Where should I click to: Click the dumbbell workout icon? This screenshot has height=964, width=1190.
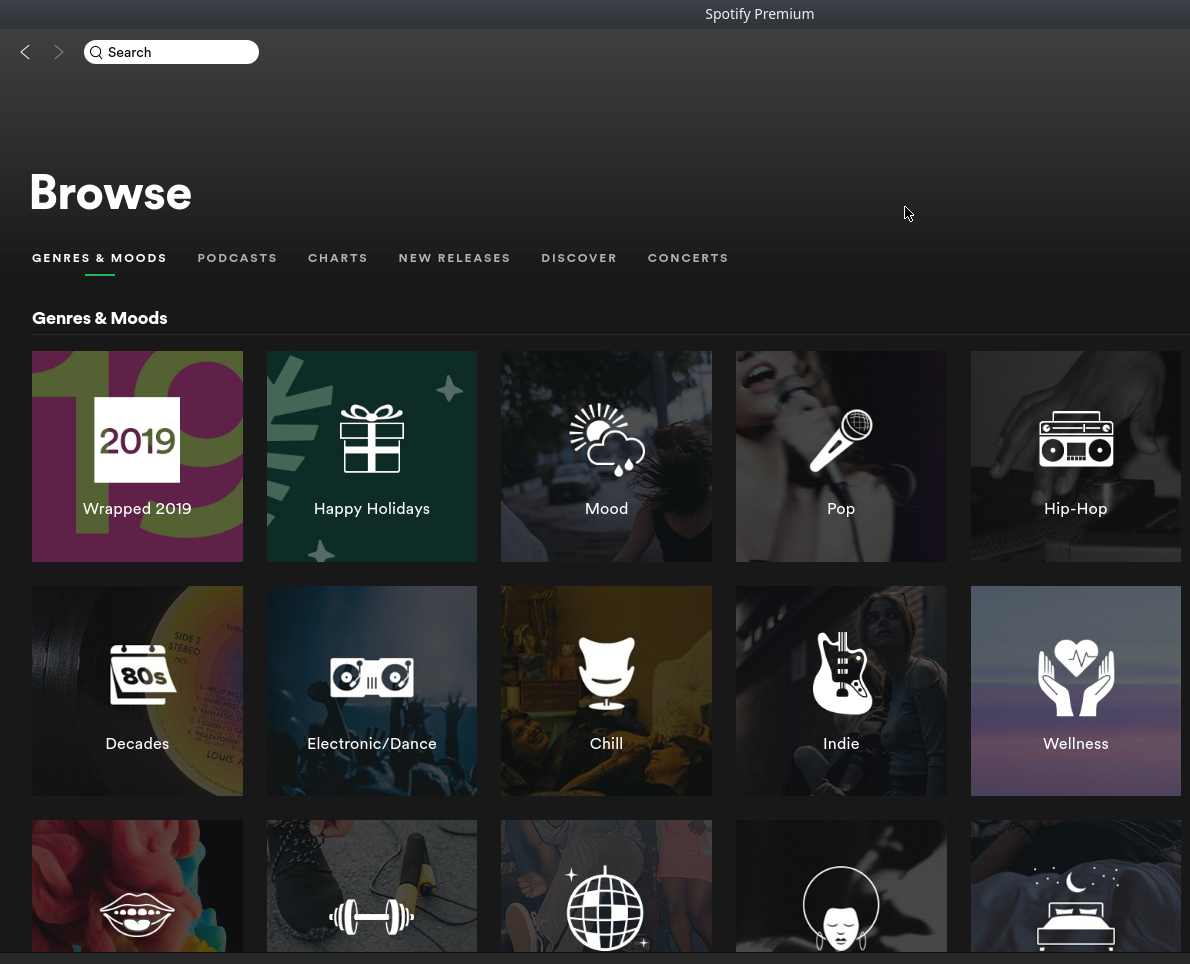[x=372, y=917]
